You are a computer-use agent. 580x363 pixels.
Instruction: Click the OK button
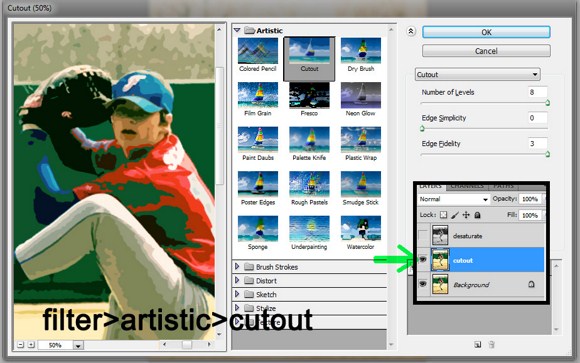(x=486, y=32)
